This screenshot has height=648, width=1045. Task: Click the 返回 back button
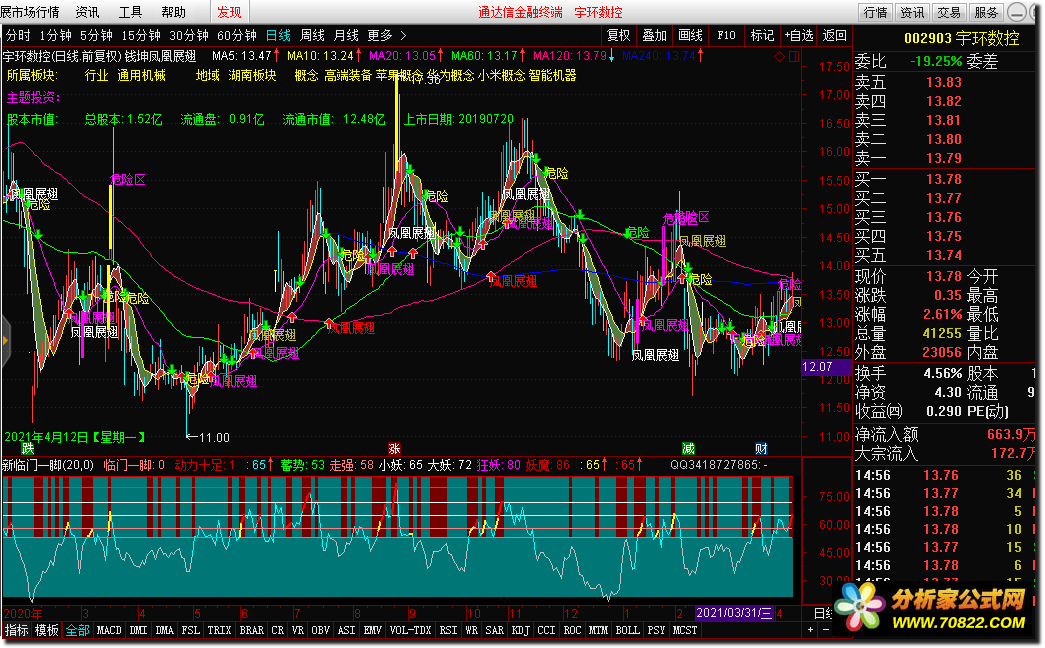click(x=834, y=35)
